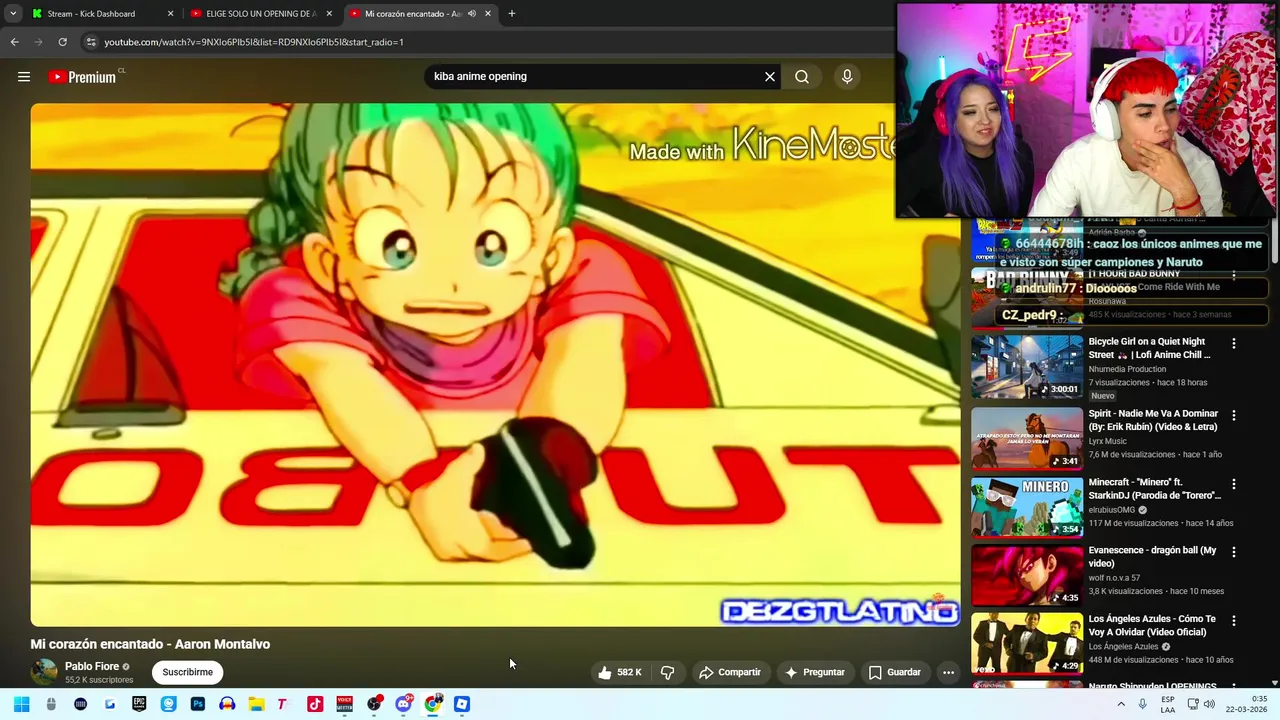Open Discord from the taskbar
This screenshot has height=720, width=1280.
pos(403,704)
